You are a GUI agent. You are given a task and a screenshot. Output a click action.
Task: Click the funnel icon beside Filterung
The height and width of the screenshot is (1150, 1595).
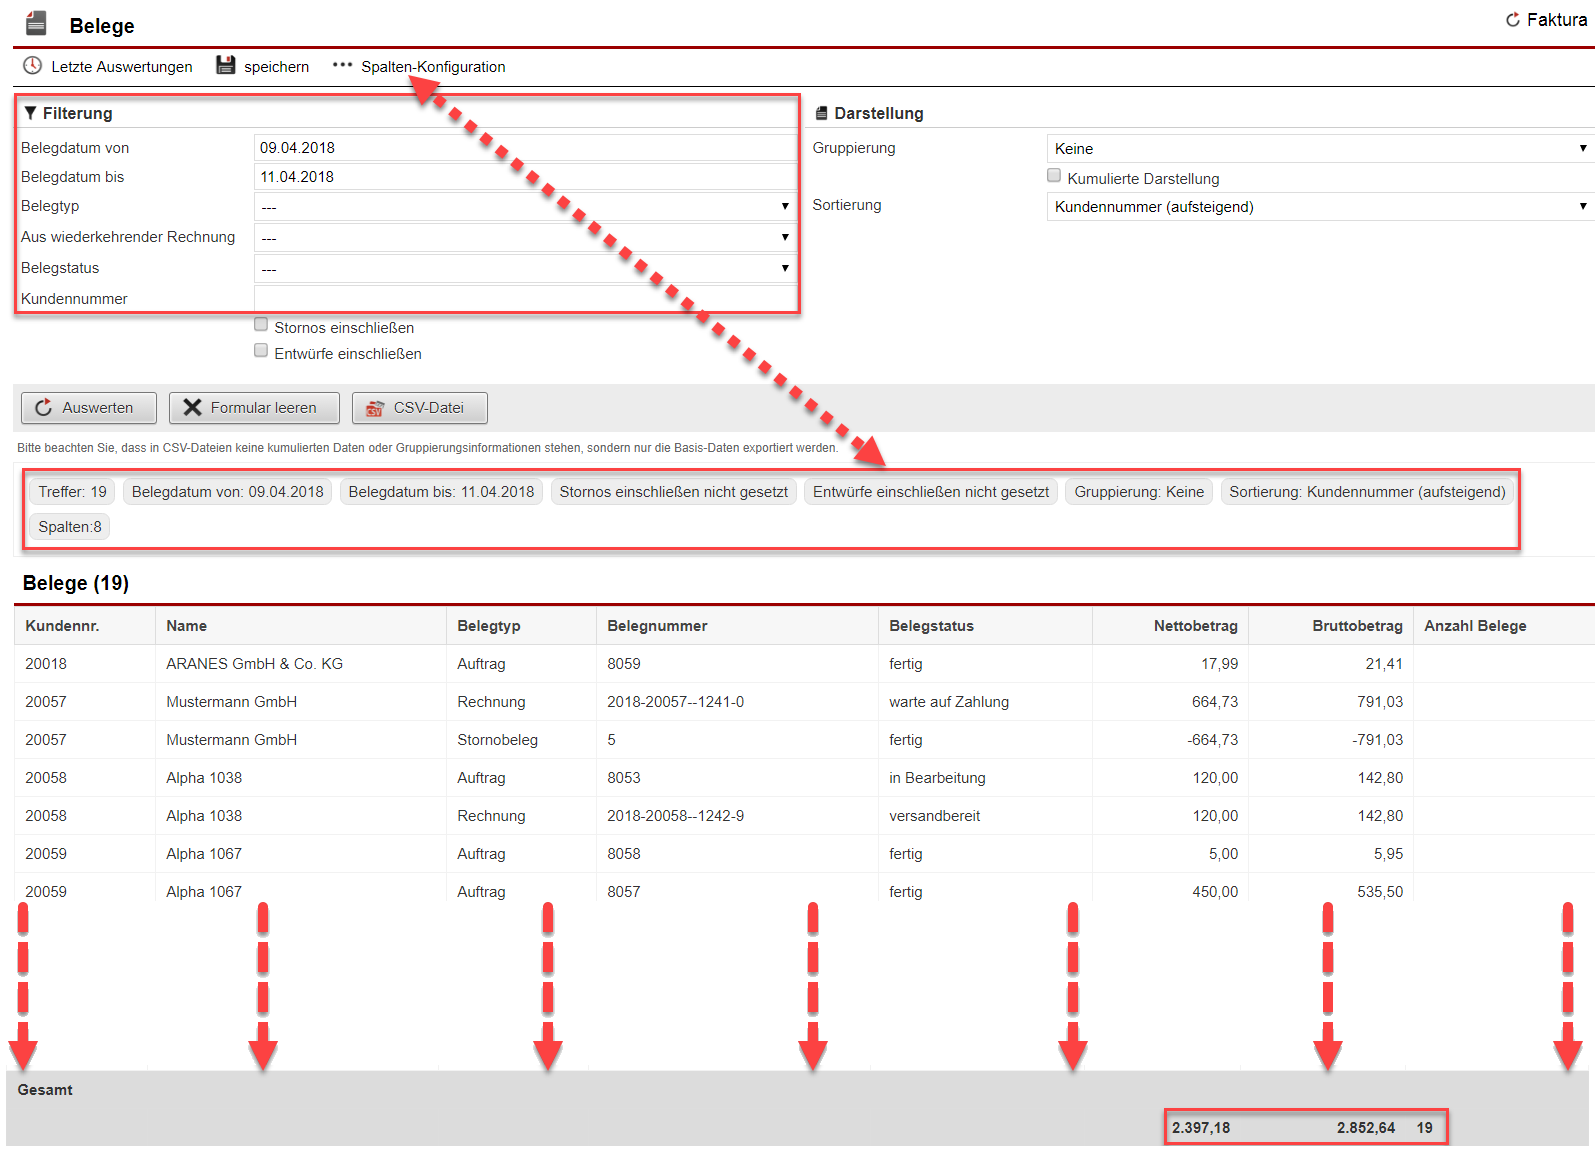click(x=31, y=113)
